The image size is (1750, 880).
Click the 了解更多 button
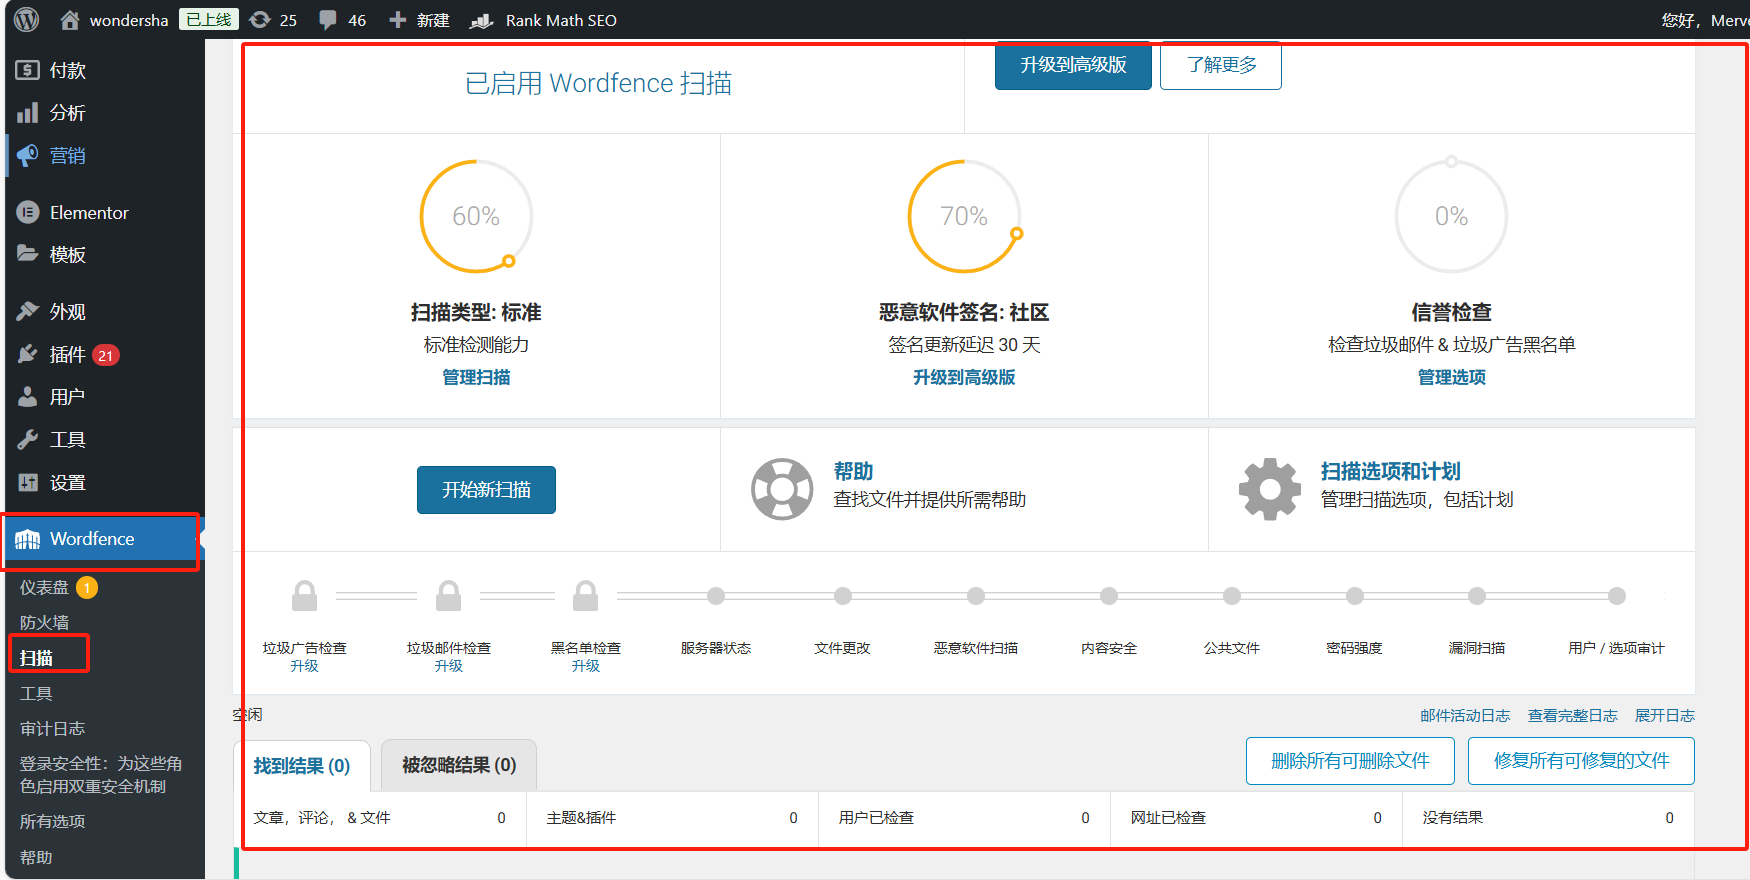[x=1221, y=65]
